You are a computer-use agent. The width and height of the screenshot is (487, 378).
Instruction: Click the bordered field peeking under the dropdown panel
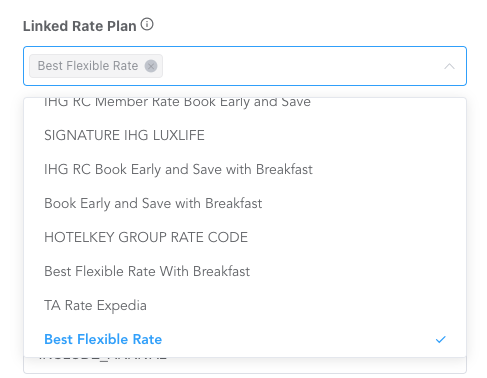pyautogui.click(x=245, y=365)
